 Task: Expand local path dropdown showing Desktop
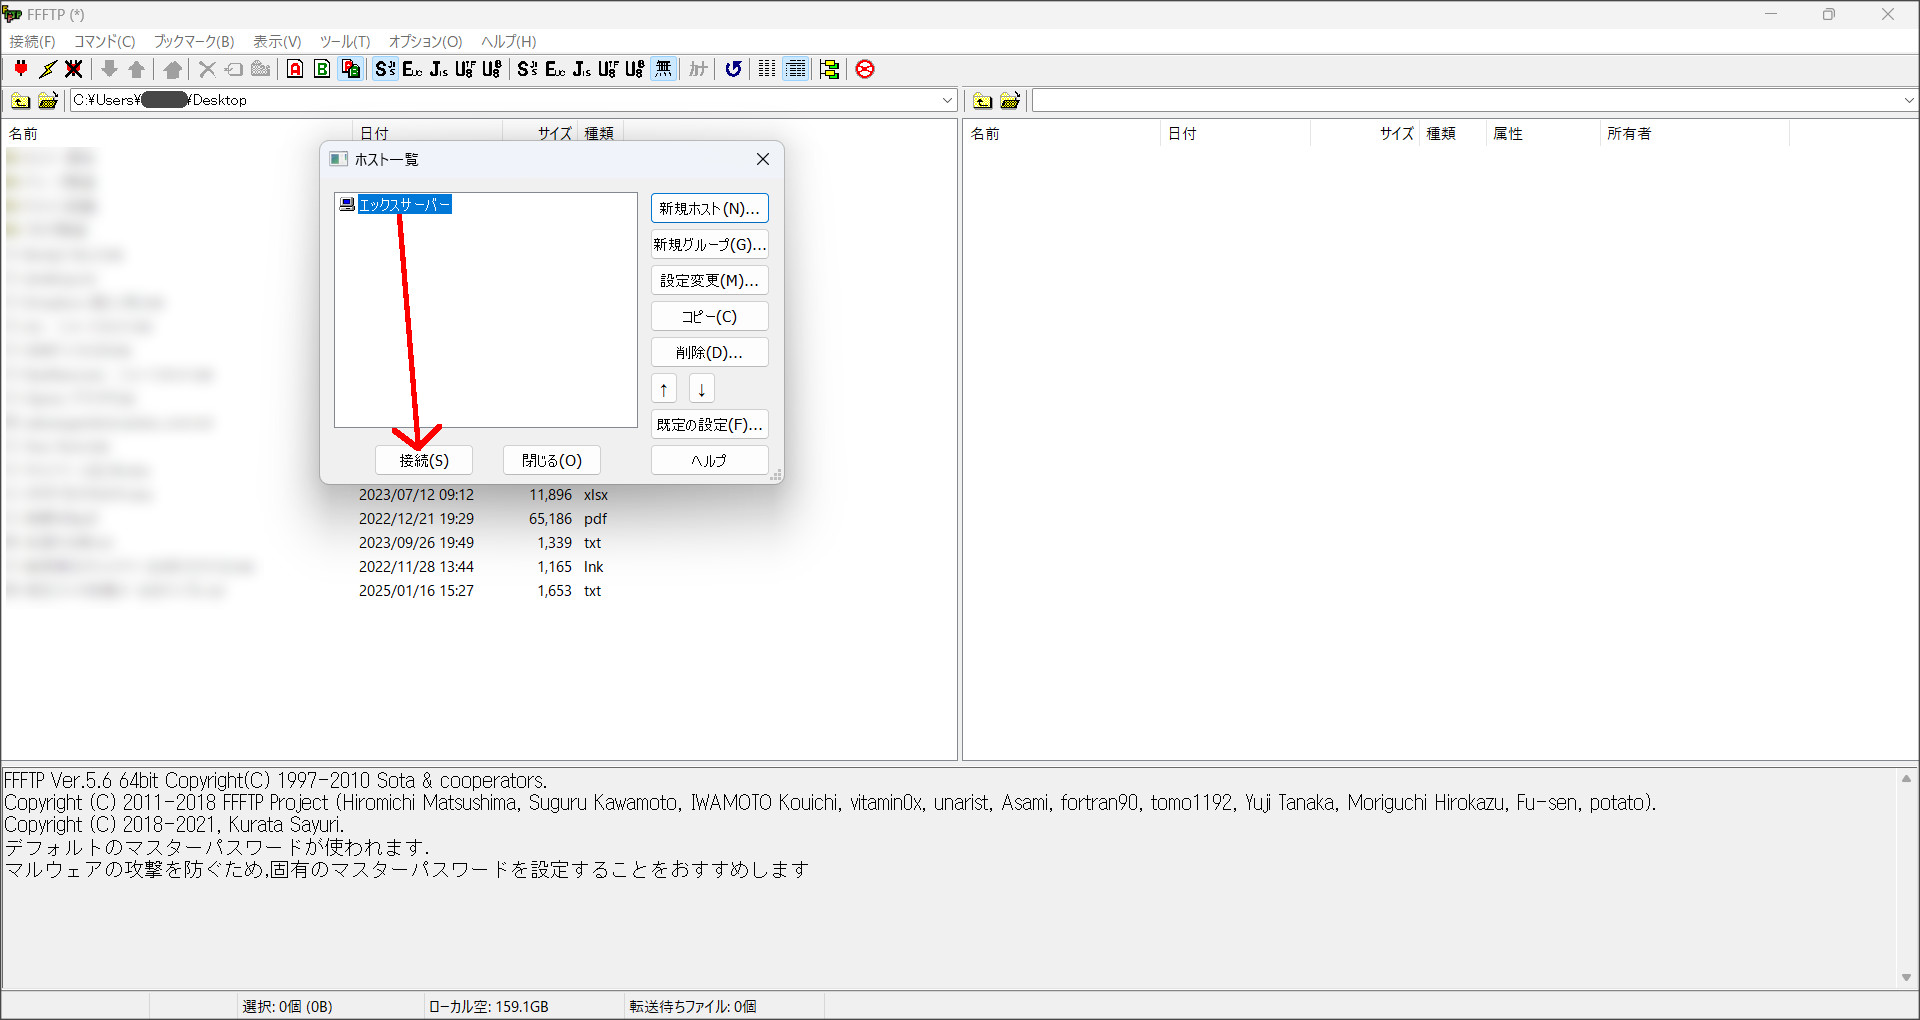click(x=947, y=100)
